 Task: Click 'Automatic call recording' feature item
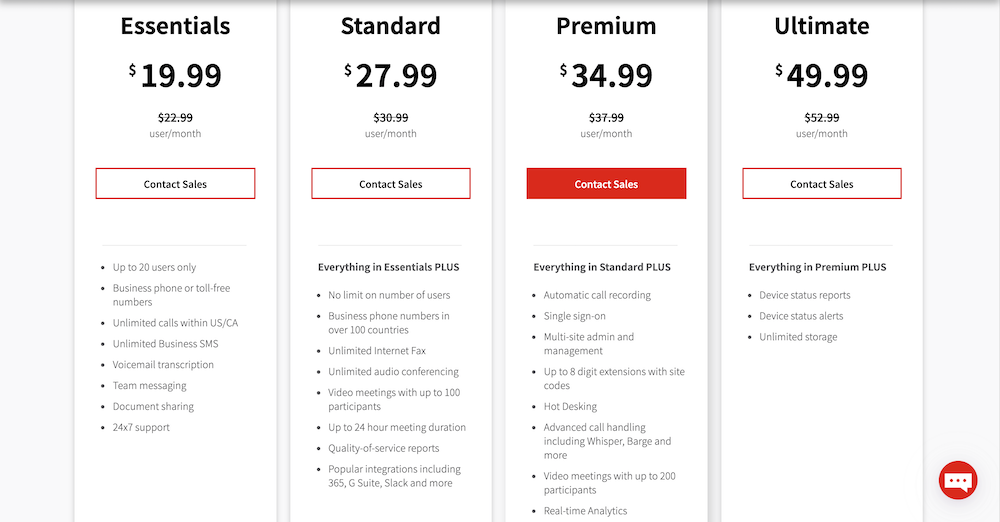[x=597, y=295]
